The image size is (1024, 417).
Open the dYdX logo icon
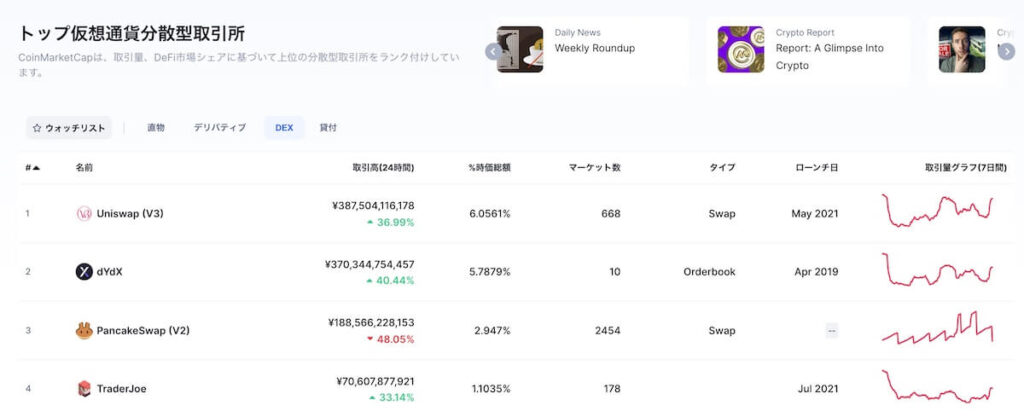pos(84,271)
